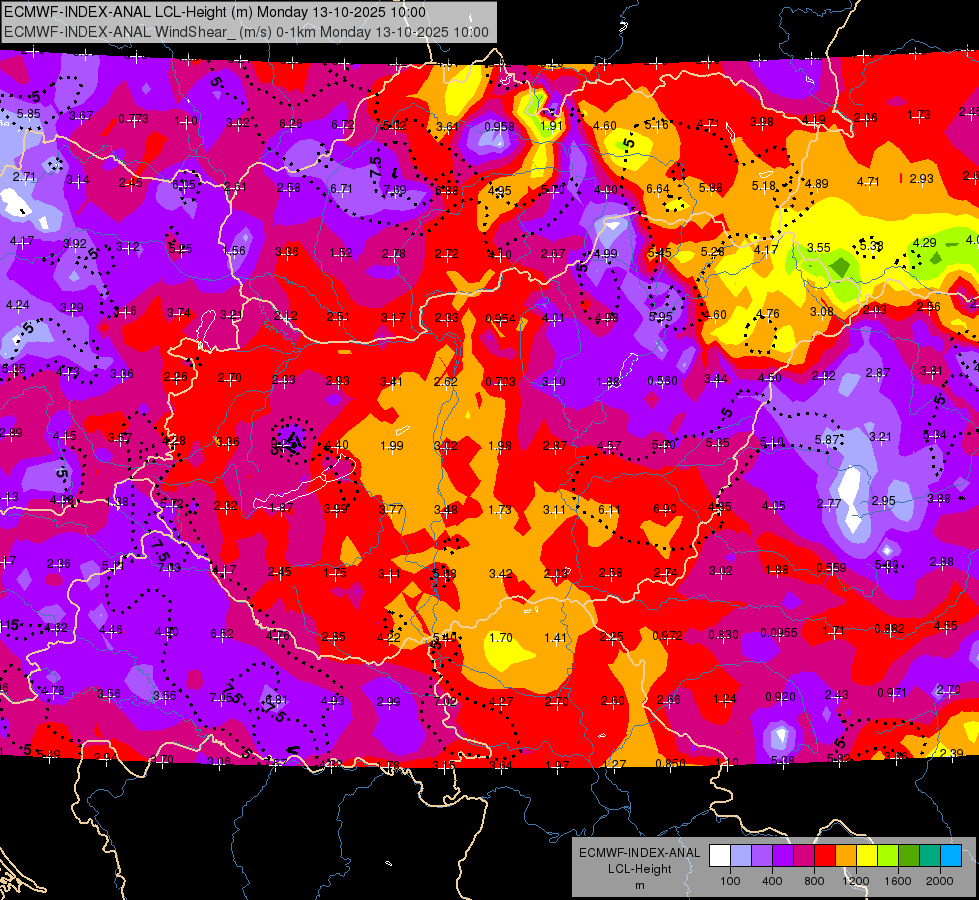This screenshot has height=900, width=979.
Task: Click the wind shear value '1.99'
Action: tap(391, 446)
